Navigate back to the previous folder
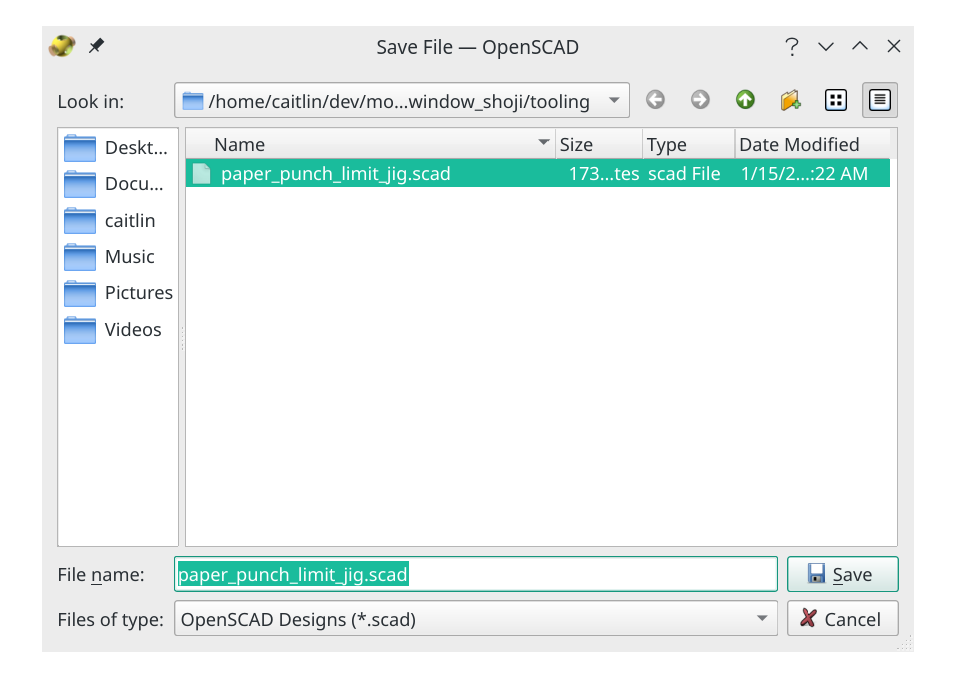Viewport: 959px width, 675px height. [x=655, y=100]
